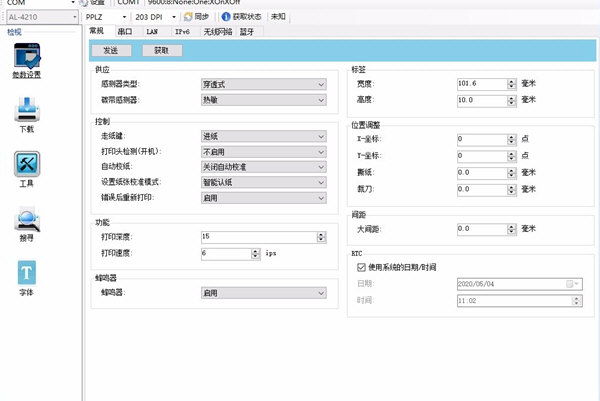Click the X-坐标 input field
600x401 pixels.
click(x=482, y=140)
